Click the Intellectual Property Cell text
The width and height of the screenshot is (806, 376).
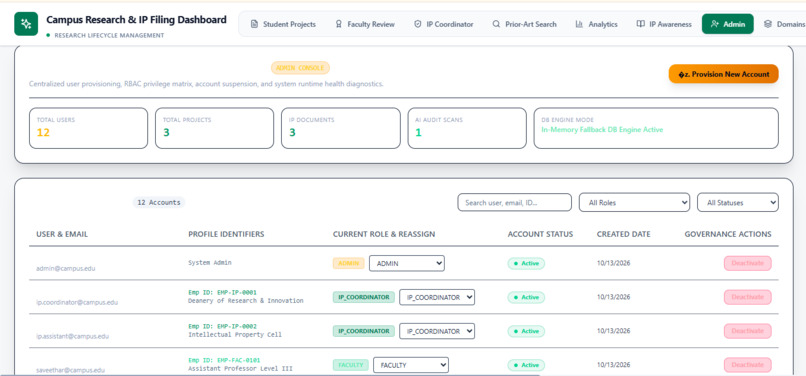click(x=234, y=334)
